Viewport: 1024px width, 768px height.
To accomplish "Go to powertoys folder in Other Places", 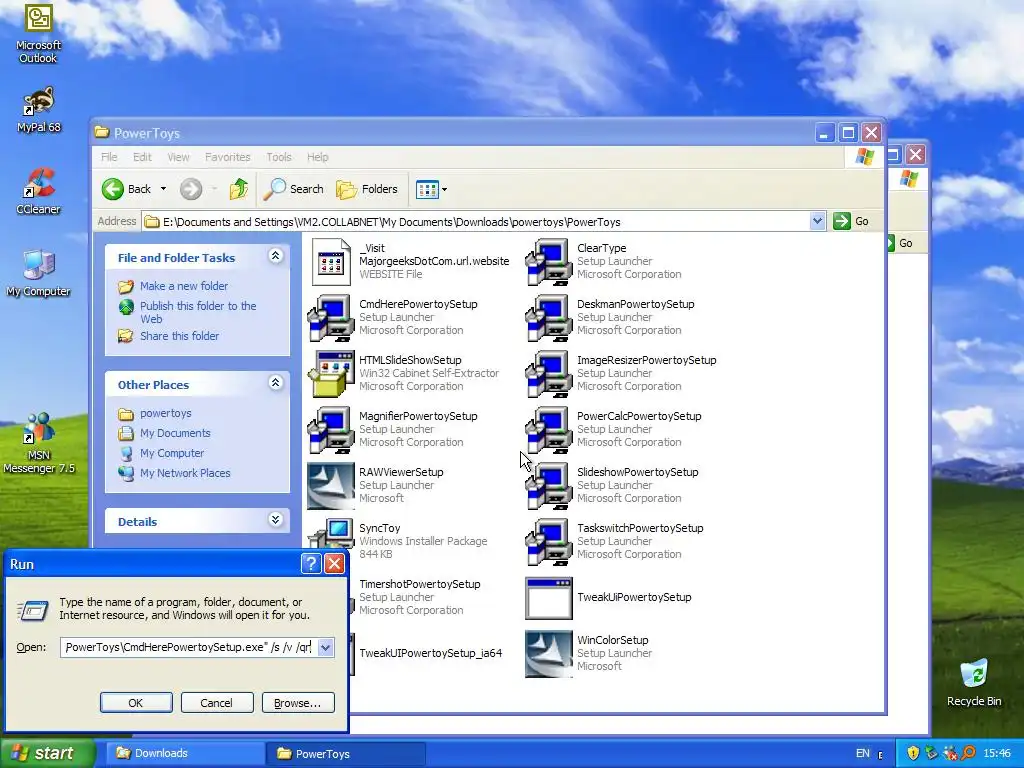I will point(166,413).
